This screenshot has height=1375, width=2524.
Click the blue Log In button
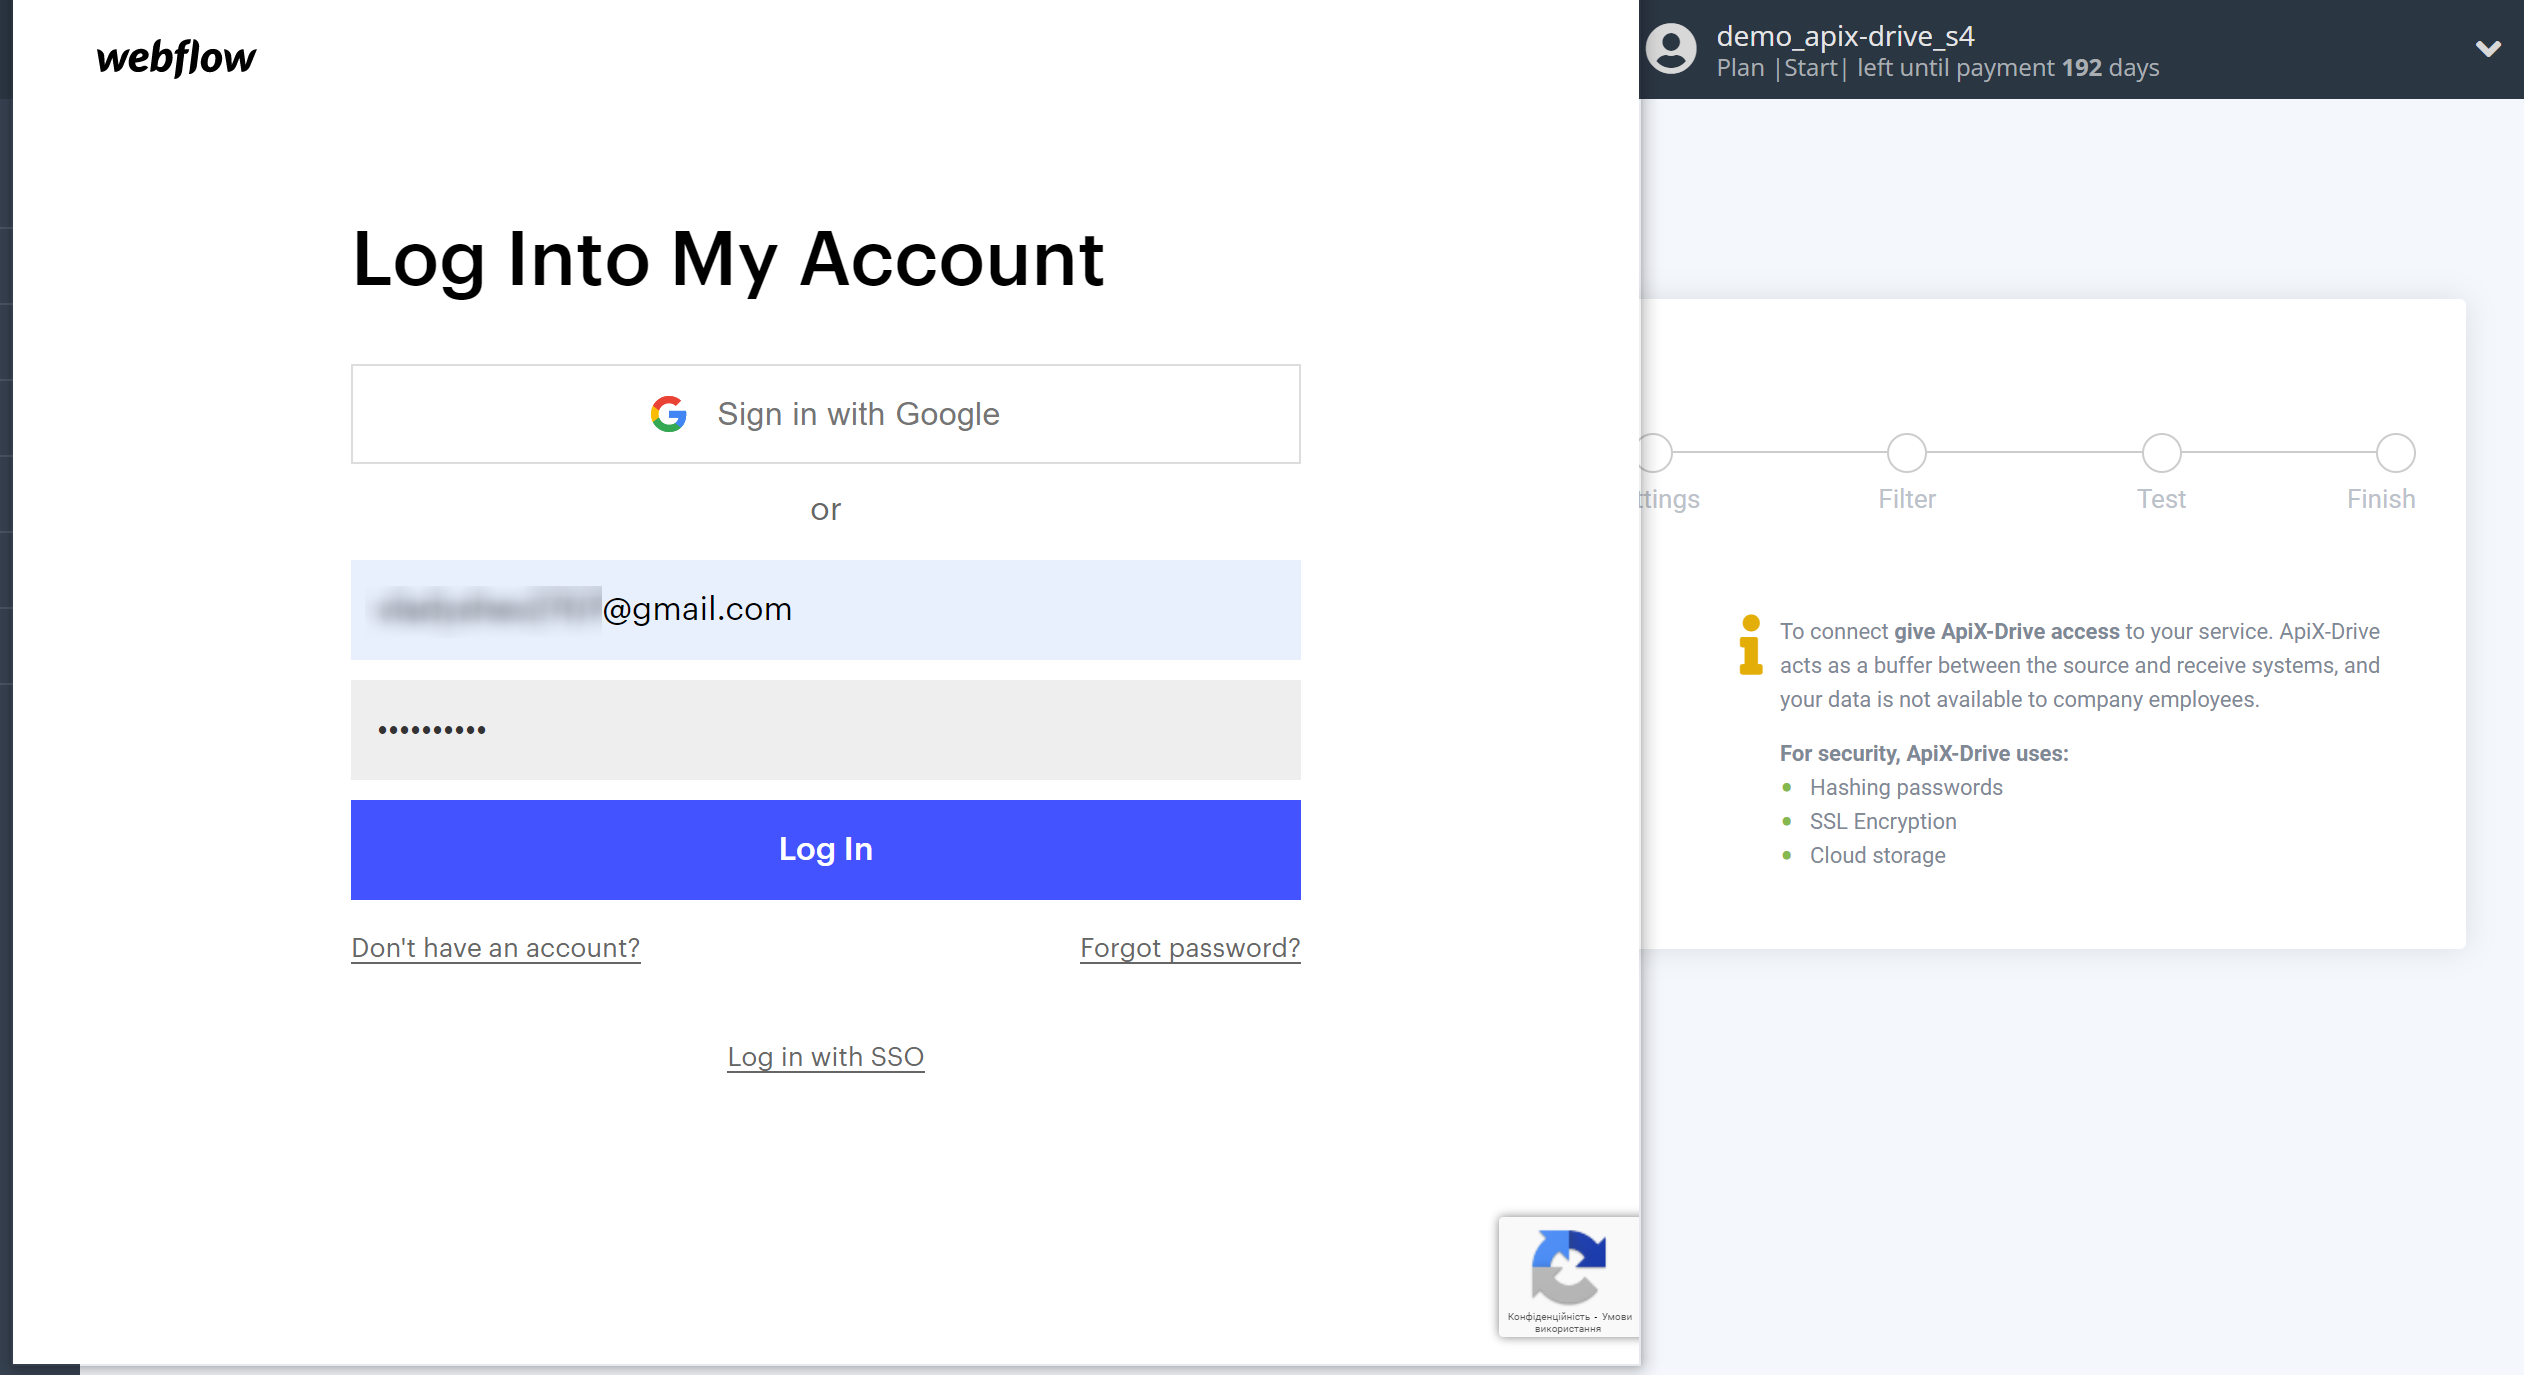[826, 850]
